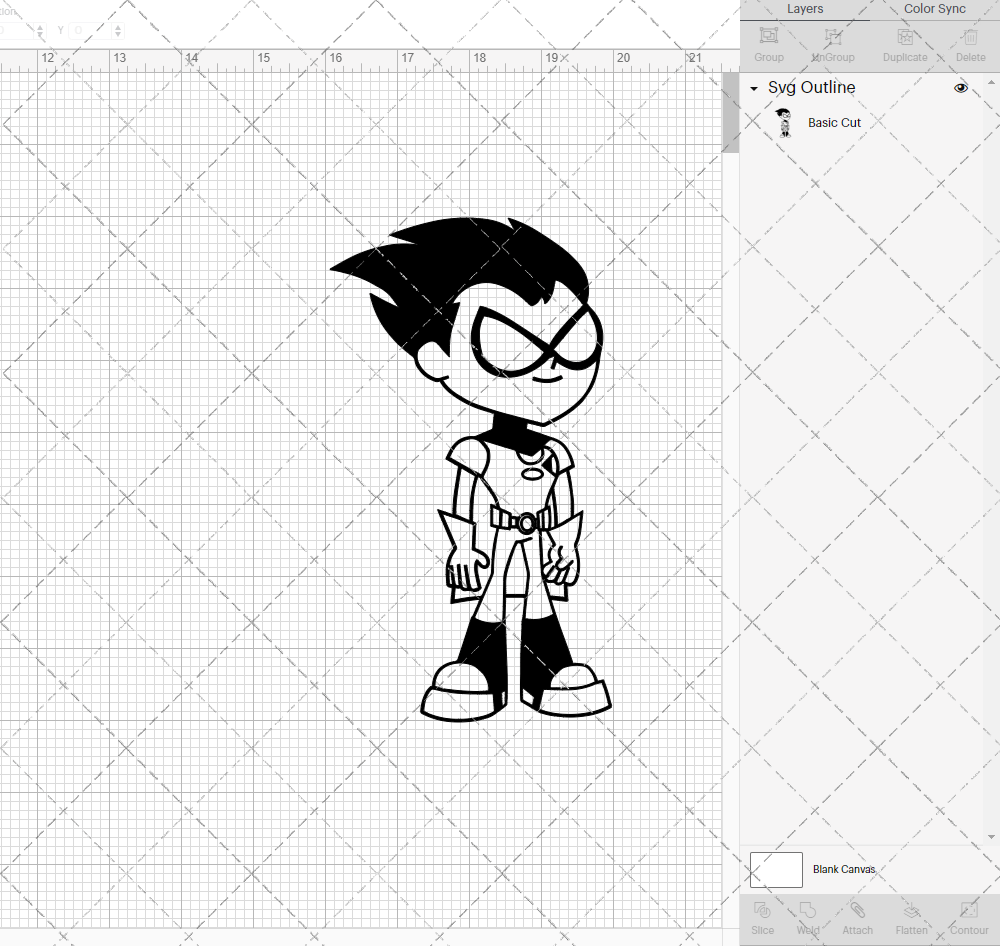1000x946 pixels.
Task: Collapse the Svg Outline group
Action: pos(753,88)
